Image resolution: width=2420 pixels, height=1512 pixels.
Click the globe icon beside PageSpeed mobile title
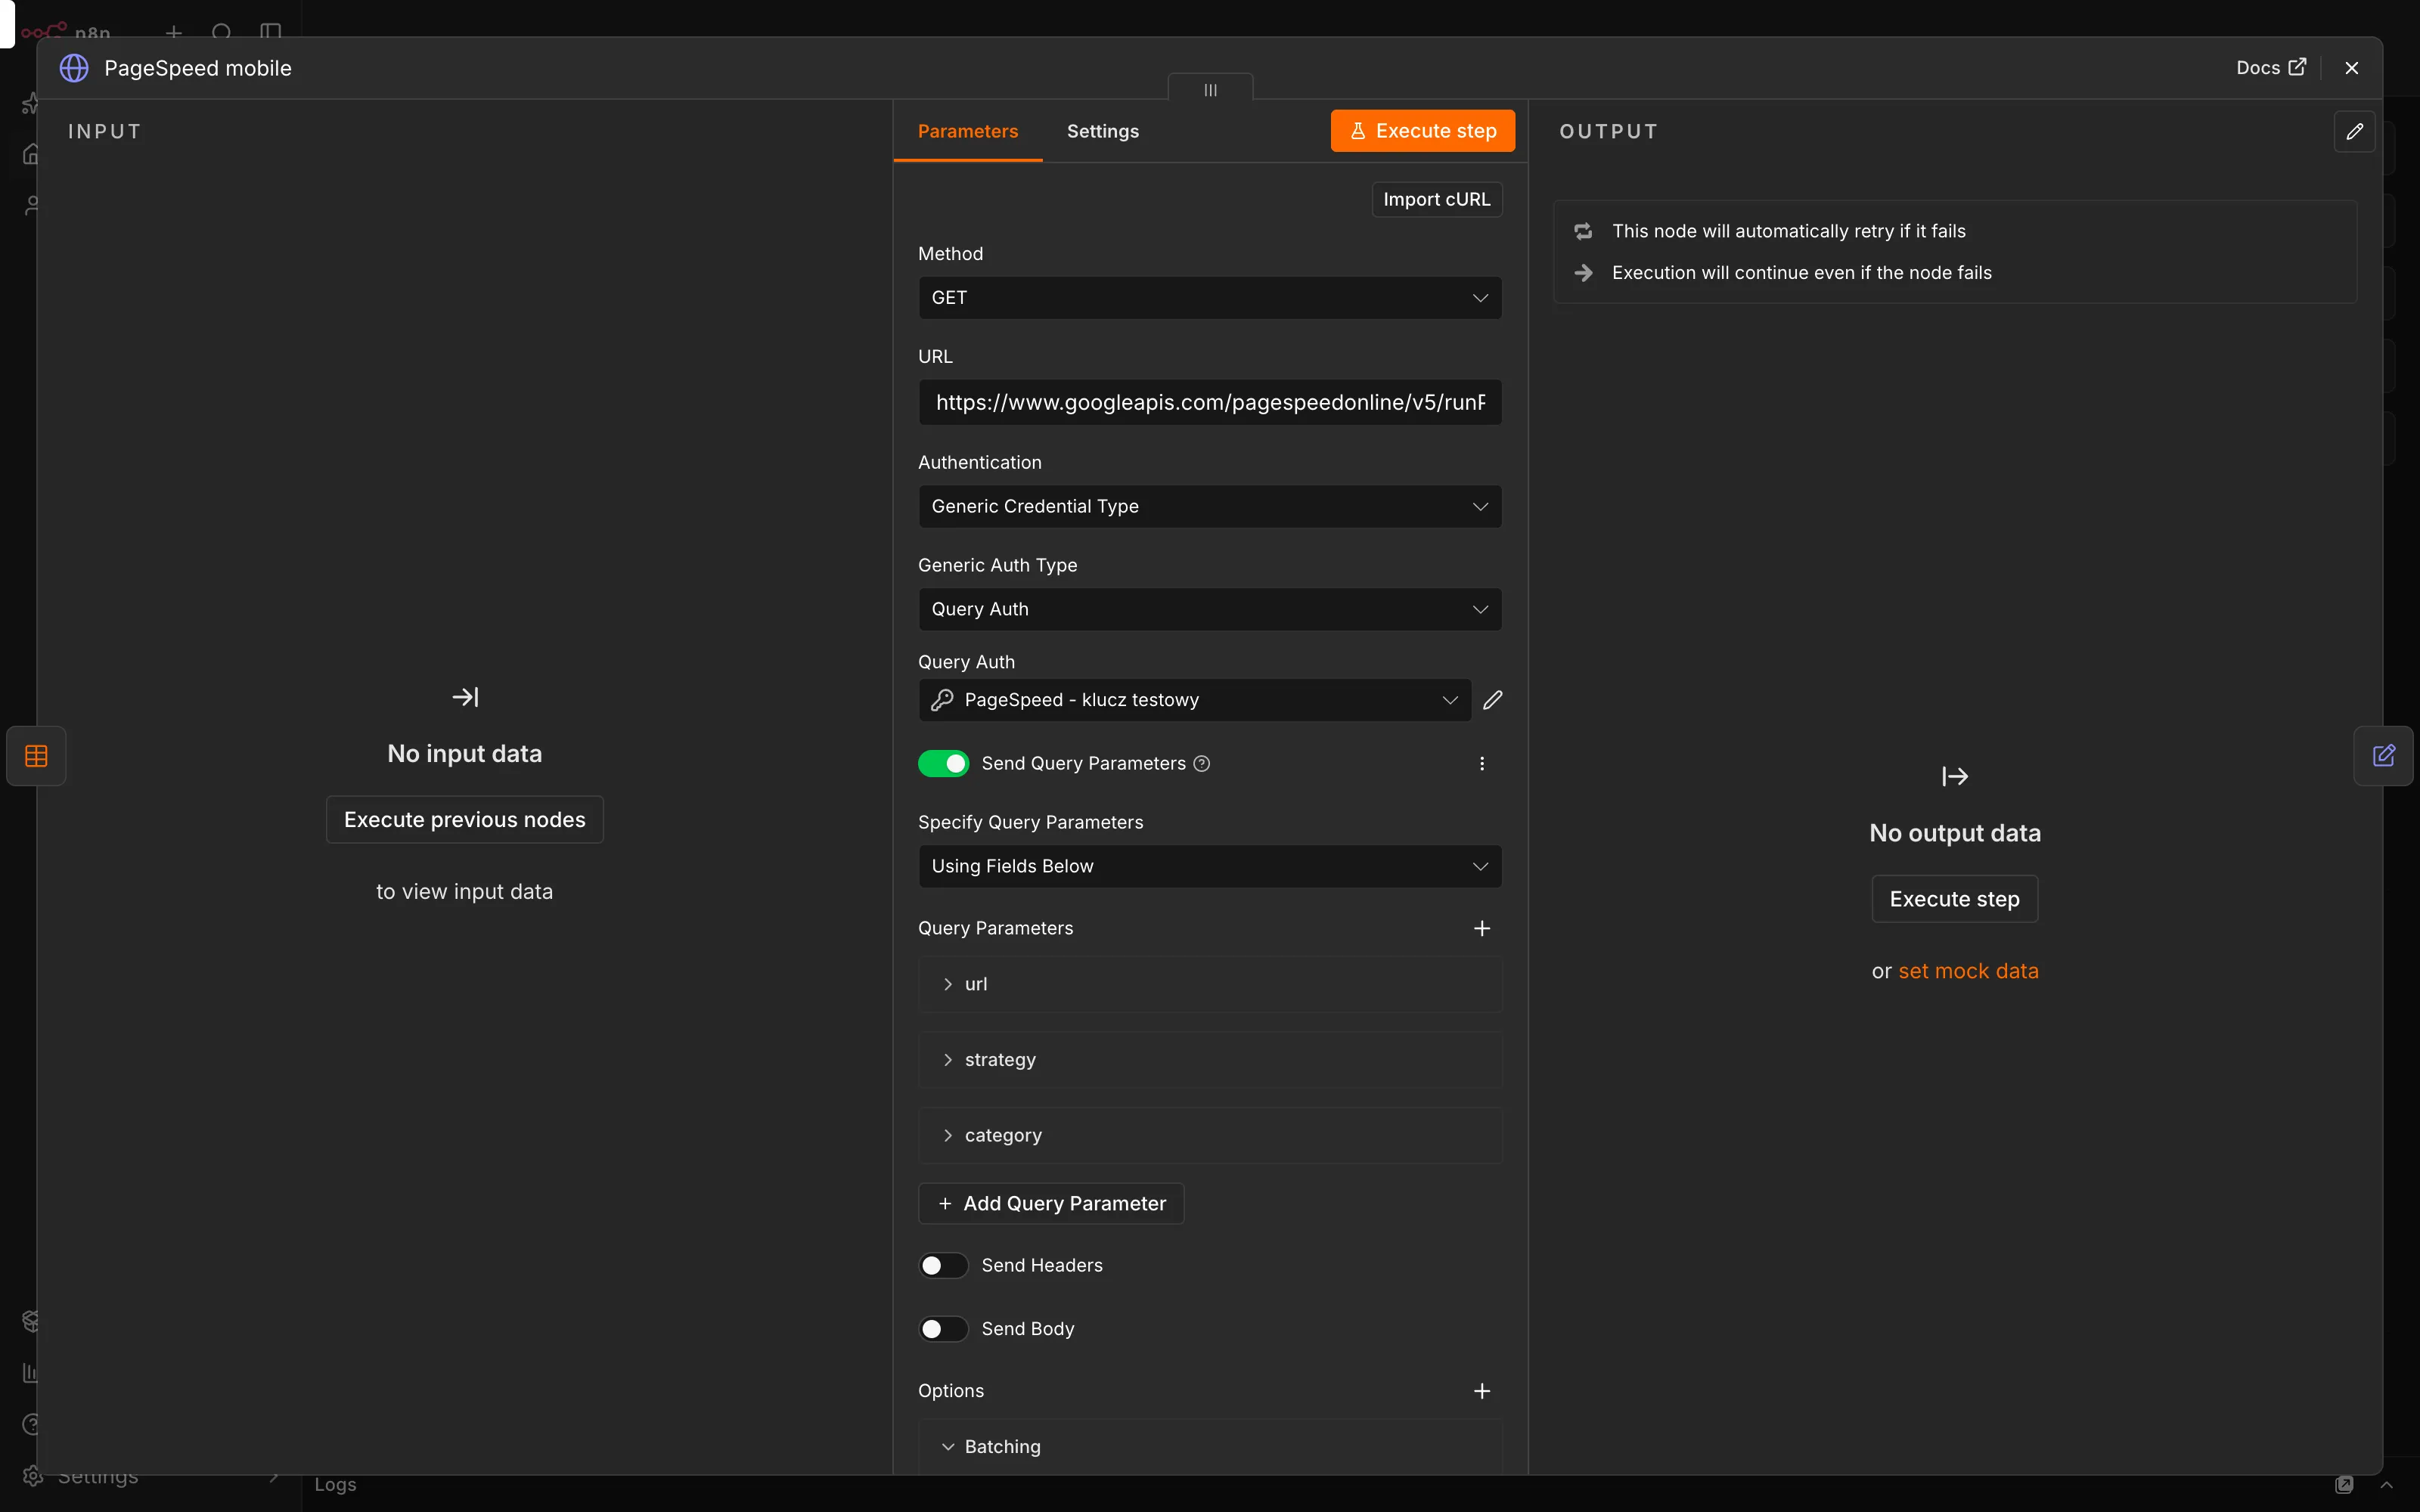(x=74, y=68)
